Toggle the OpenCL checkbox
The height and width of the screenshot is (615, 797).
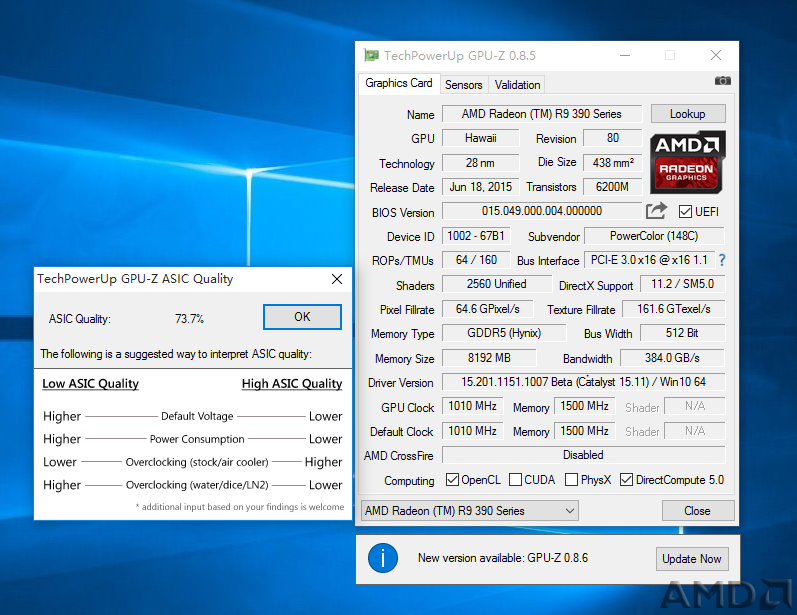point(452,480)
